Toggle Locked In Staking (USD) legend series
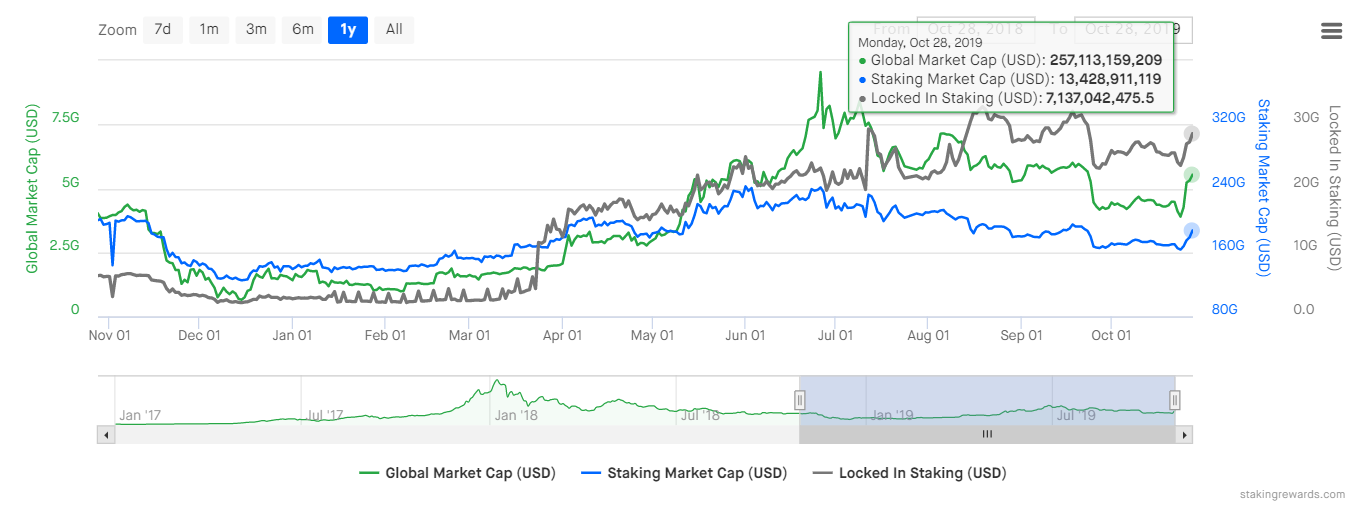 909,473
